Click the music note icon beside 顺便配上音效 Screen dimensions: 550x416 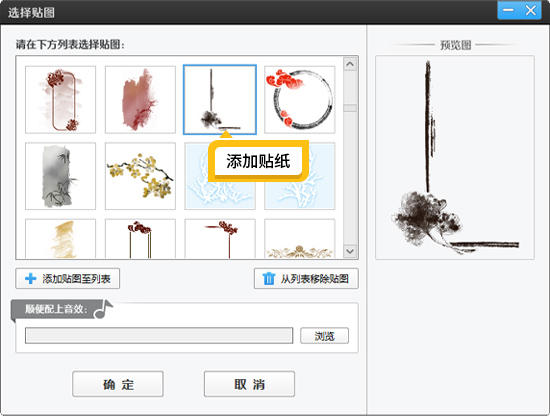point(104,309)
